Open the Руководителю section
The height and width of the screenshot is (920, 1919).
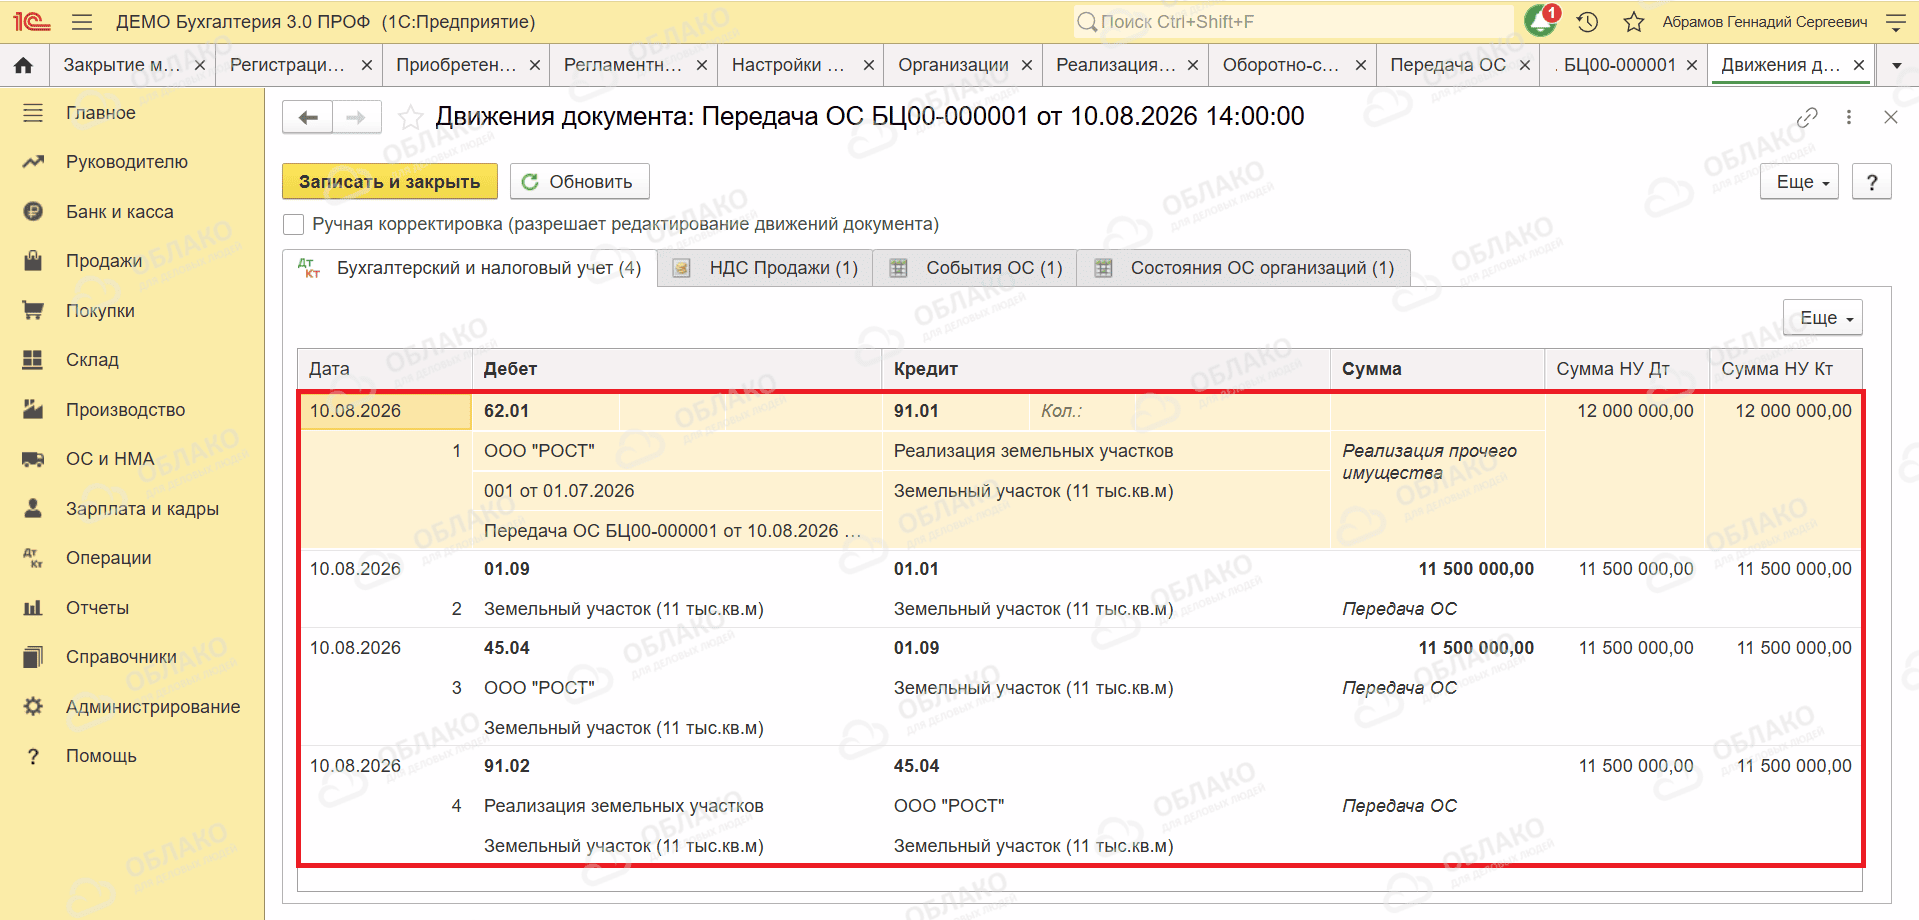point(127,162)
